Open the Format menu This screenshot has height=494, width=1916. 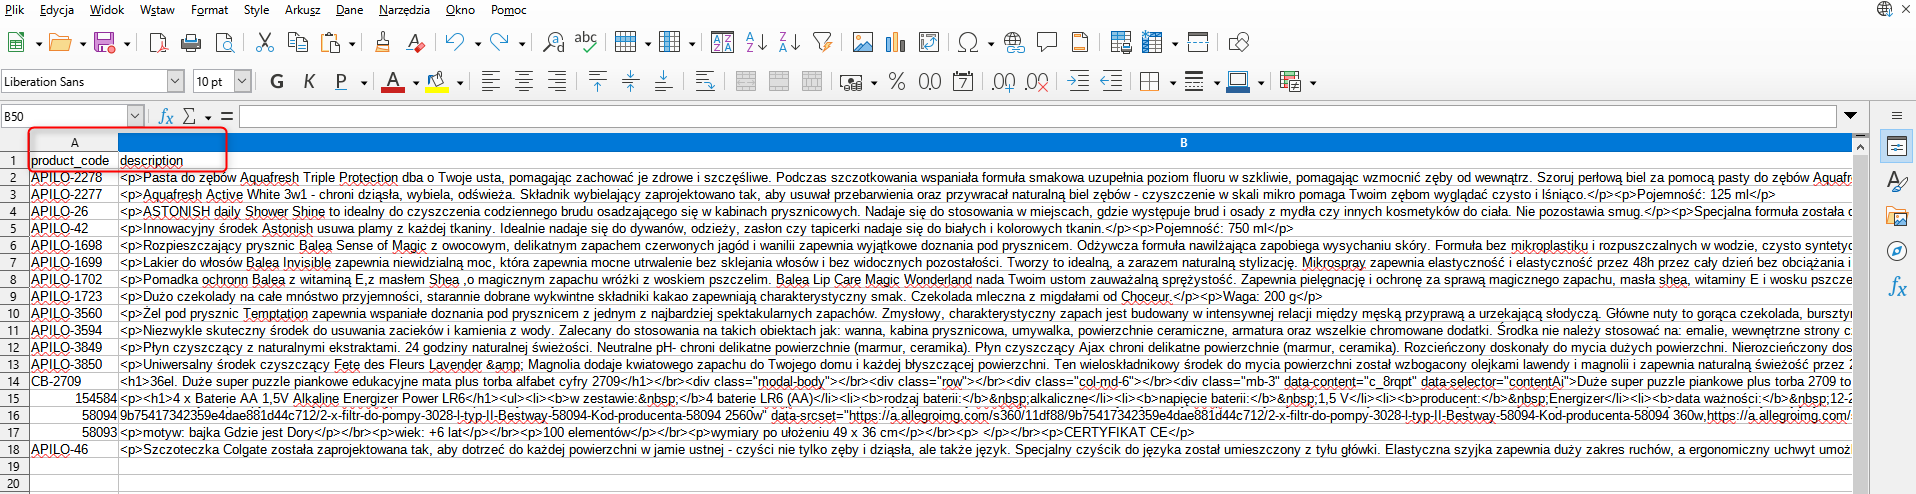click(x=209, y=10)
